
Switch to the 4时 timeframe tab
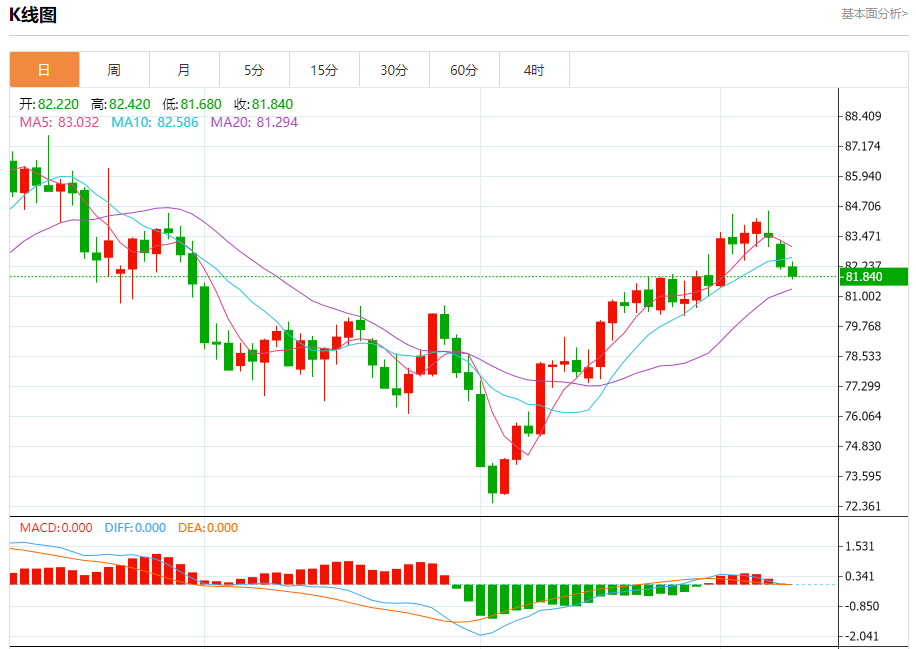tap(534, 70)
